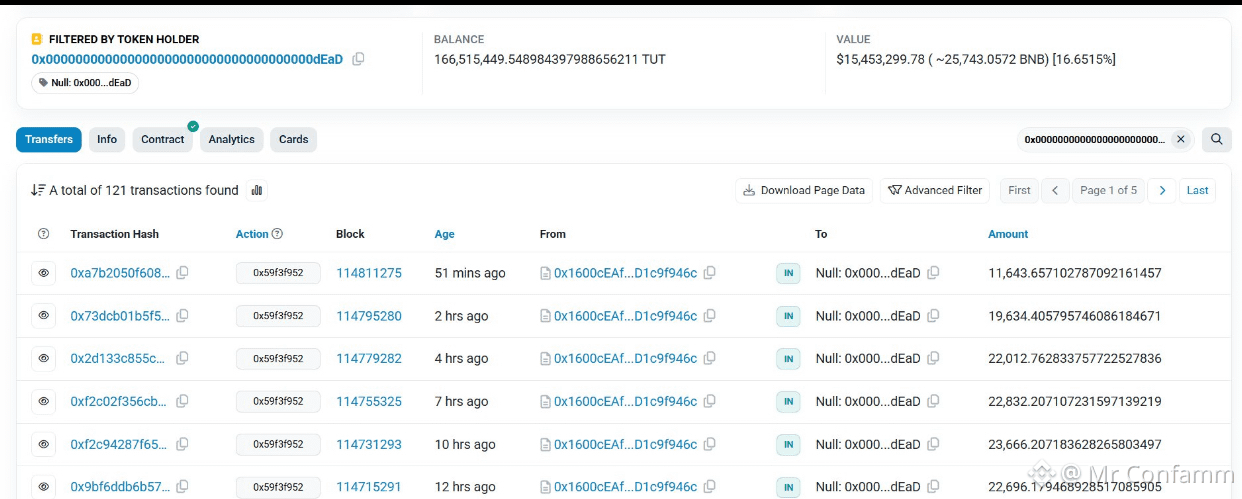Viewport: 1242px width, 499px height.
Task: Jump to the Last page
Action: click(1197, 190)
